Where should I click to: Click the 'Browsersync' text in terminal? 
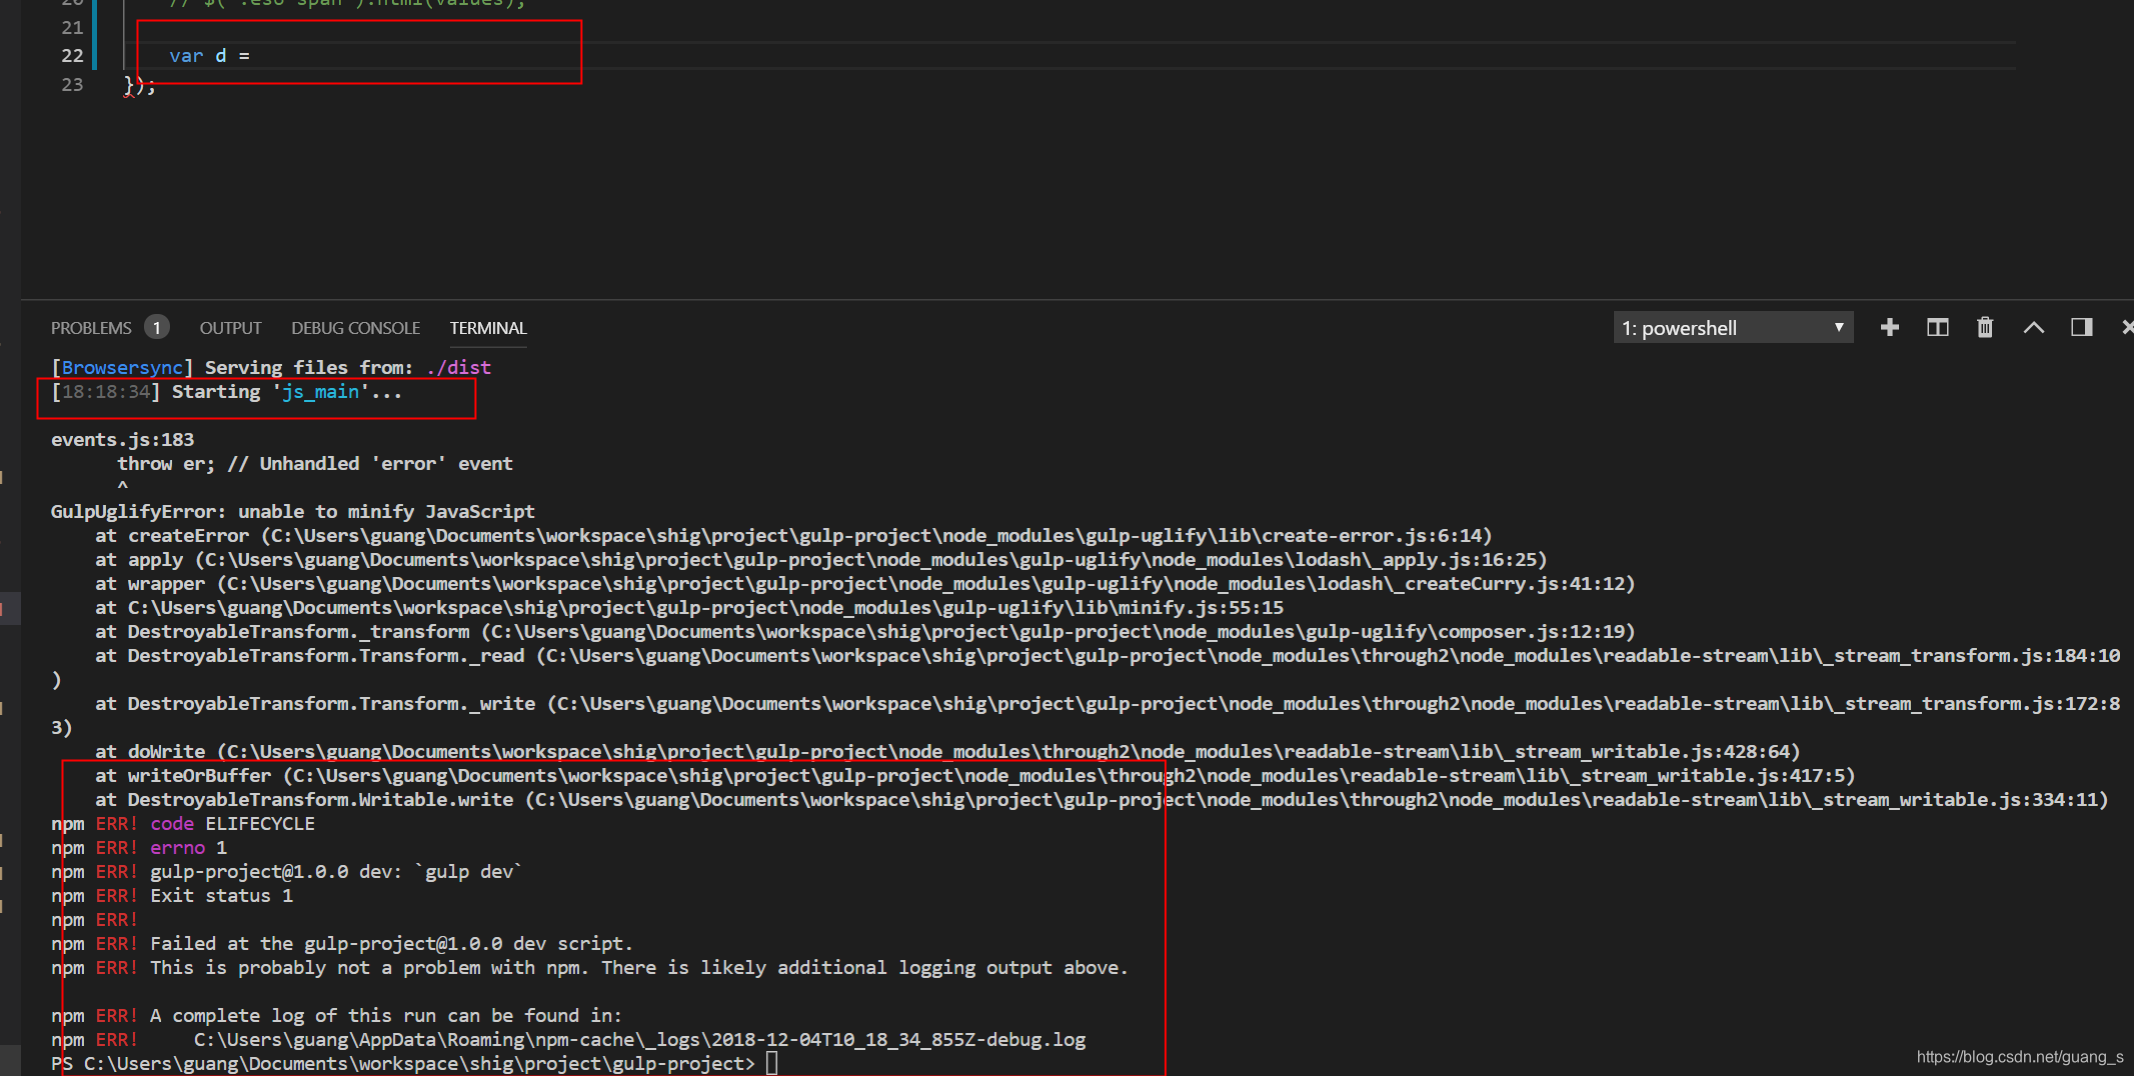coord(122,367)
